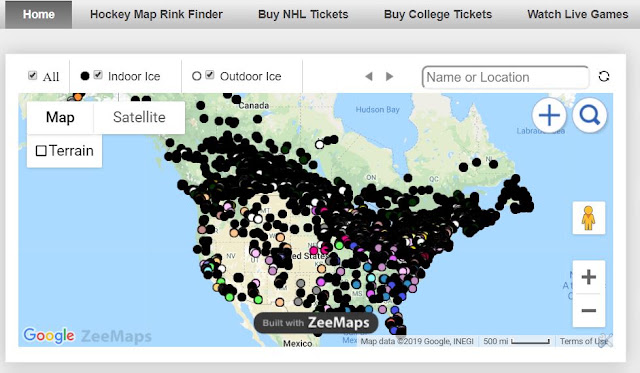Uncheck the Outdoor Ice checkbox

click(210, 75)
